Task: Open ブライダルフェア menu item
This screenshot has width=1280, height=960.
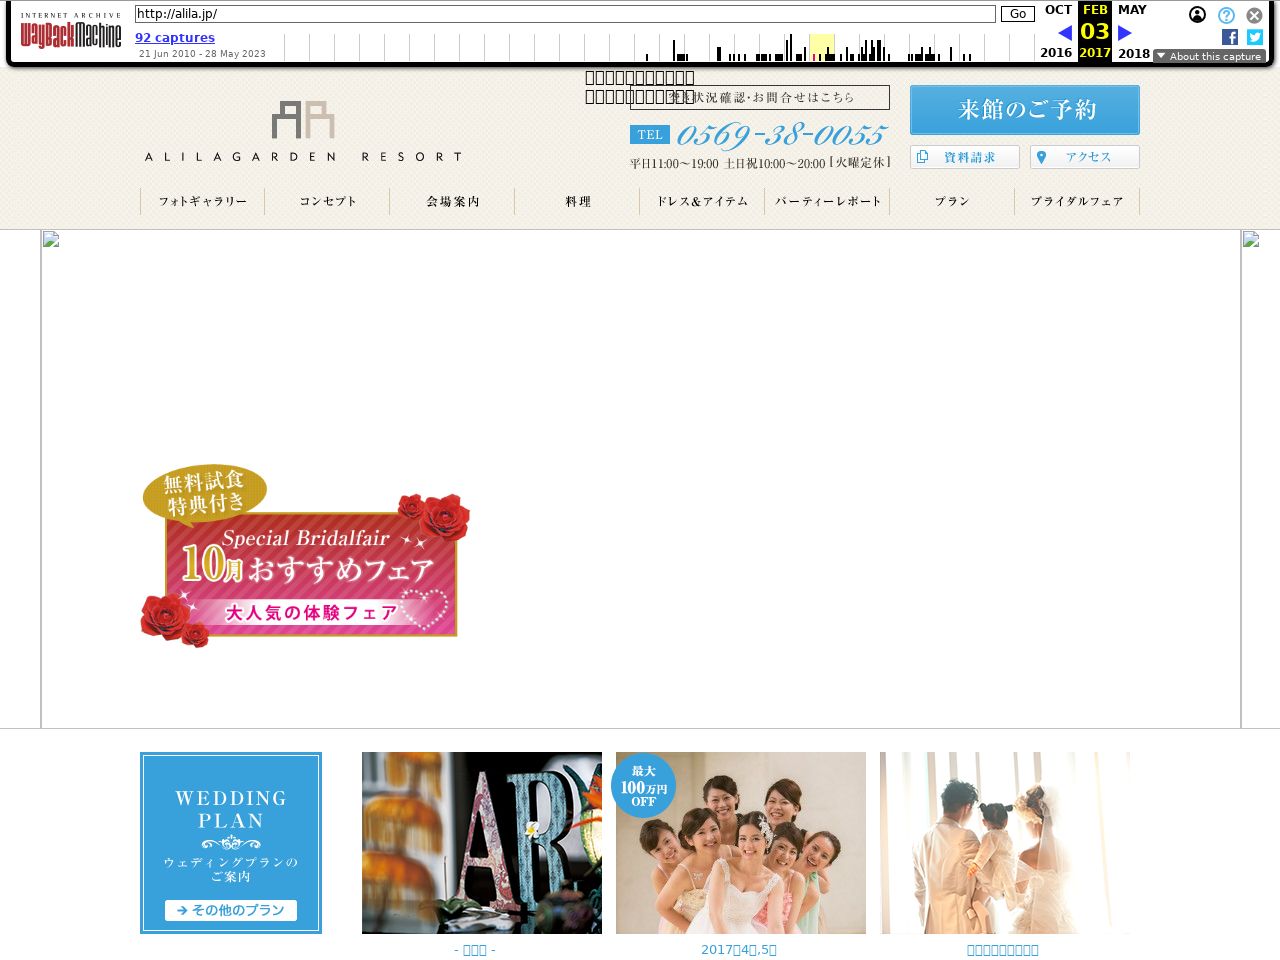Action: tap(1078, 201)
